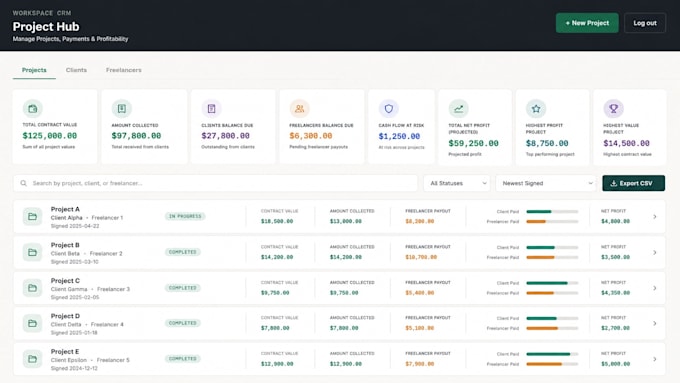Expand Project B row chevron
The image size is (680, 383).
655,252
